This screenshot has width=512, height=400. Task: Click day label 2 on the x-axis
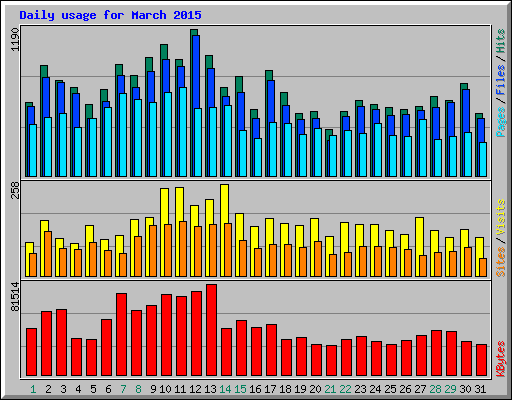(48, 389)
